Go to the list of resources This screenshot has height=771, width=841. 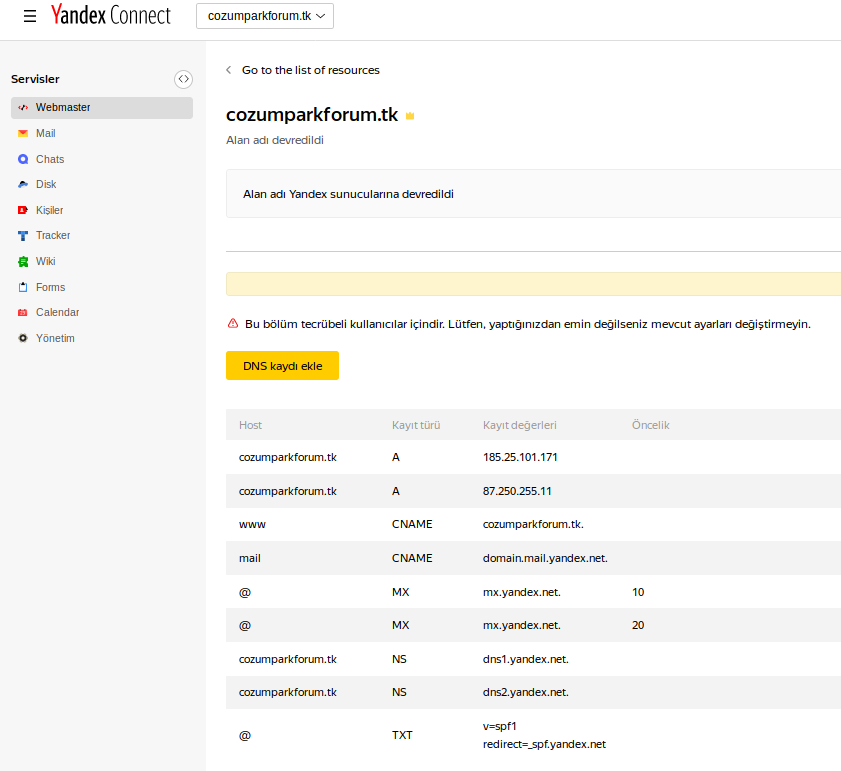coord(311,70)
